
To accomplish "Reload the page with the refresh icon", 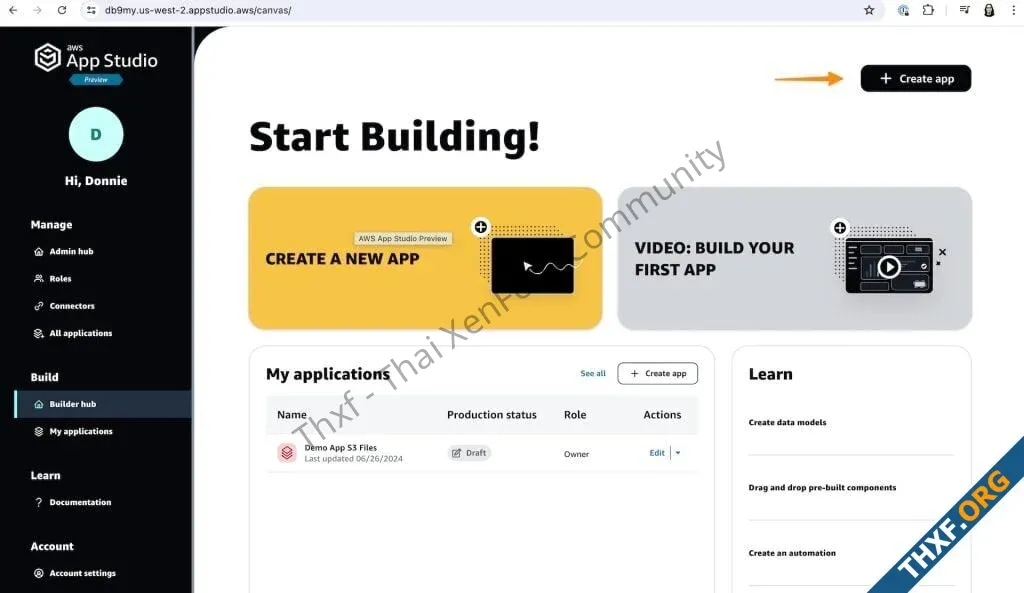I will coord(62,10).
